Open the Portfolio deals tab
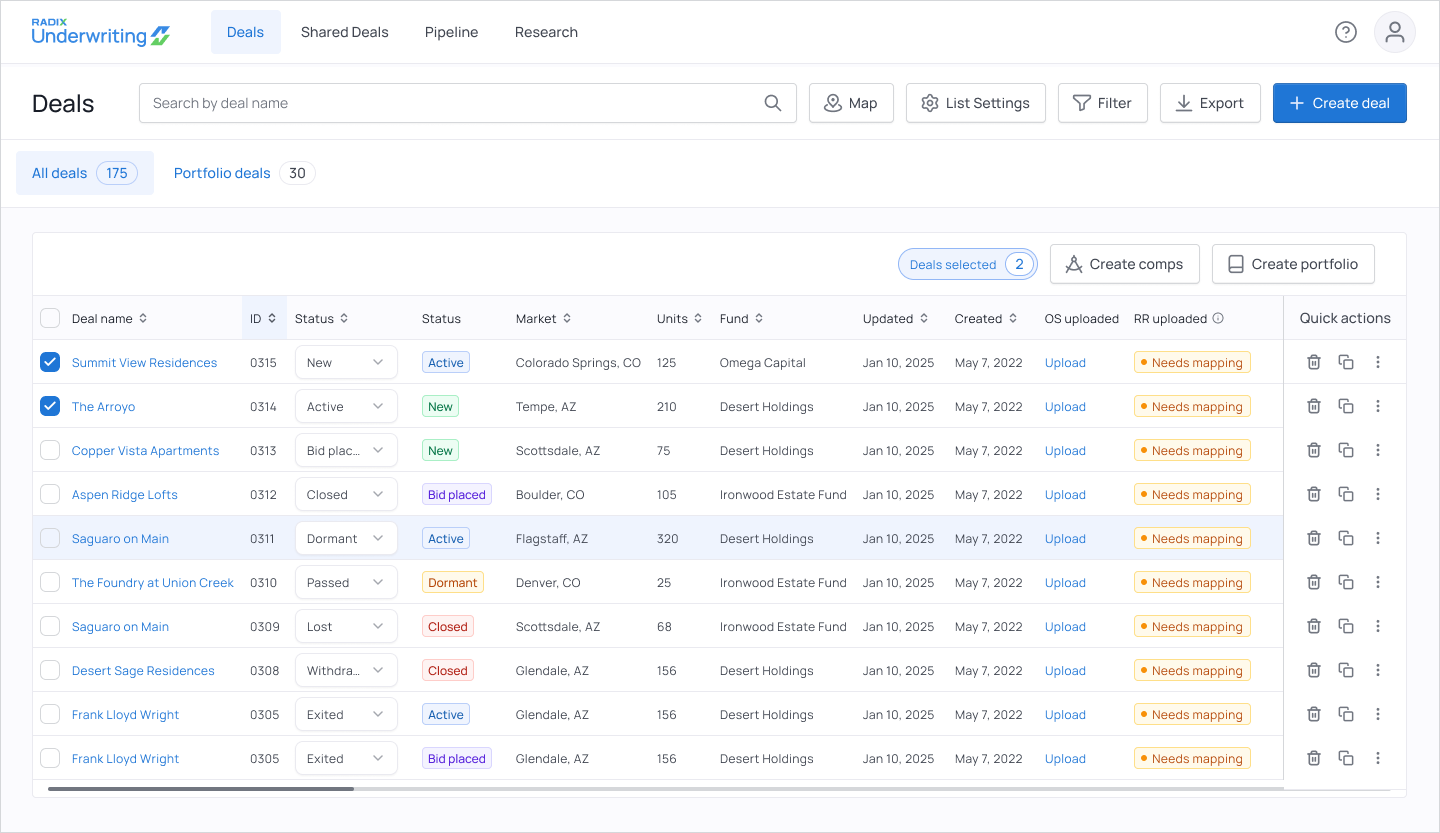This screenshot has height=833, width=1440. pyautogui.click(x=244, y=173)
